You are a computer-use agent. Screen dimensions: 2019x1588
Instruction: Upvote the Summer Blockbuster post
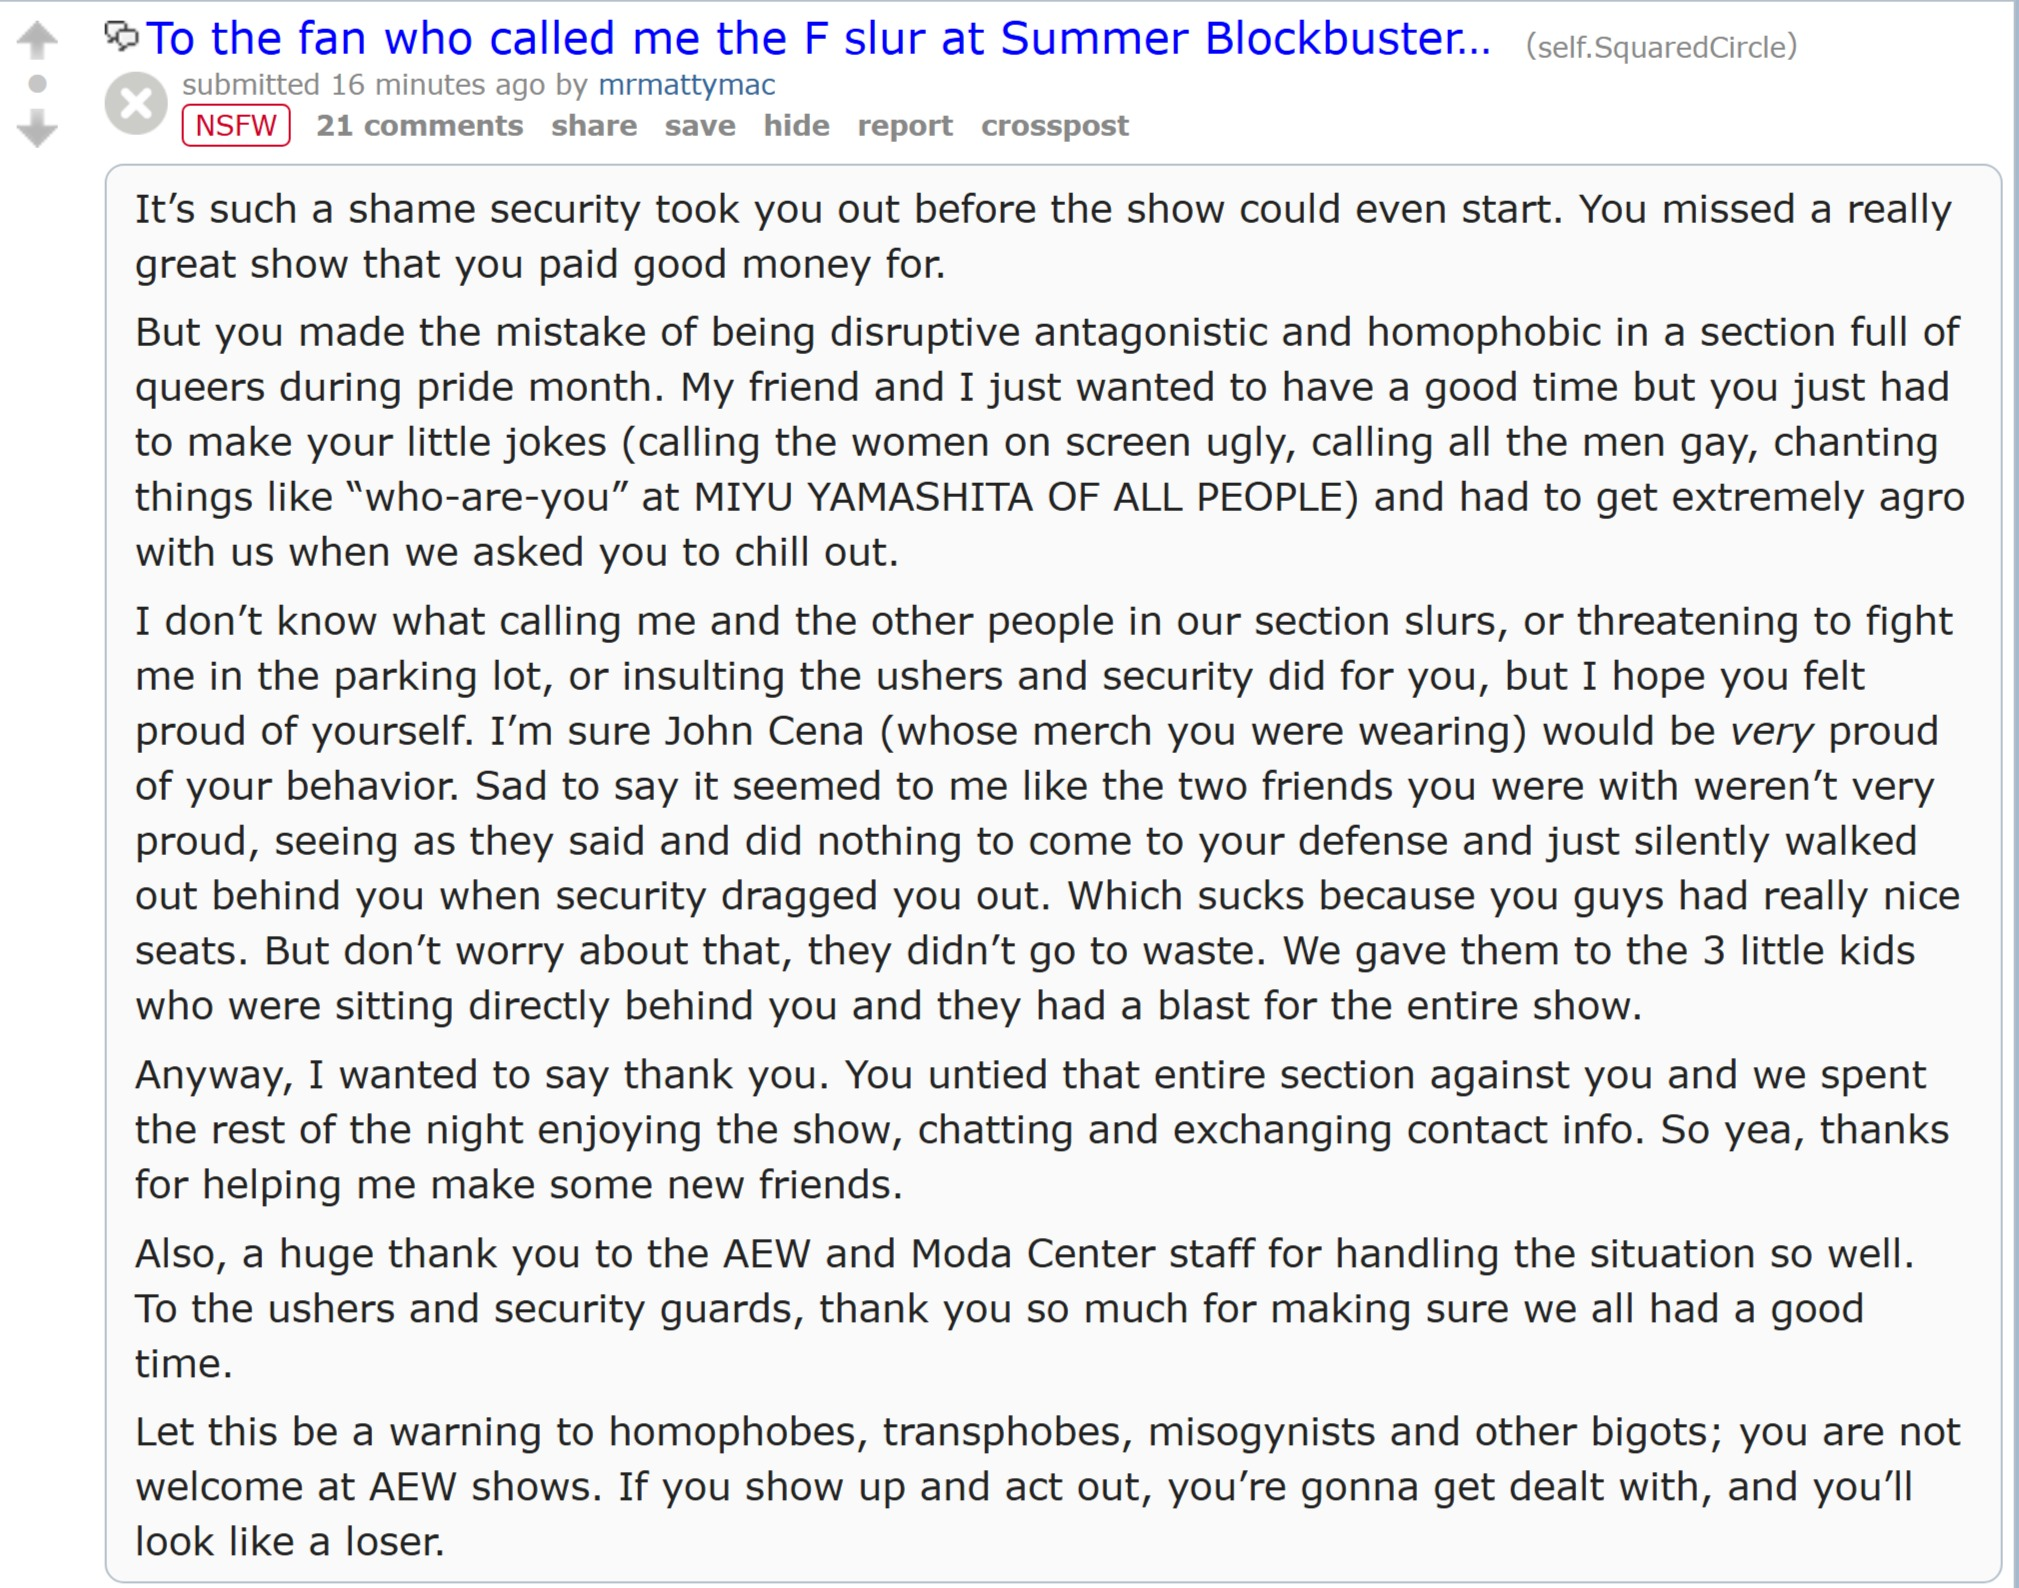[37, 40]
